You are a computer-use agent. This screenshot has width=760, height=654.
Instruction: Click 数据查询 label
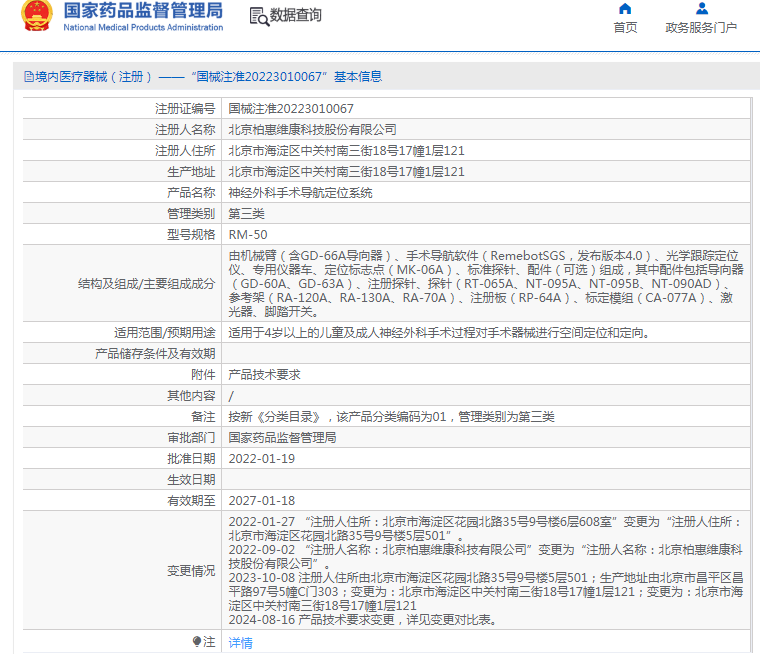click(x=296, y=16)
